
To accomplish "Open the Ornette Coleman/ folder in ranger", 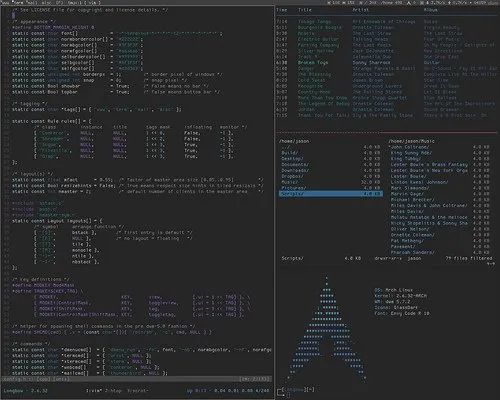I will coord(412,235).
